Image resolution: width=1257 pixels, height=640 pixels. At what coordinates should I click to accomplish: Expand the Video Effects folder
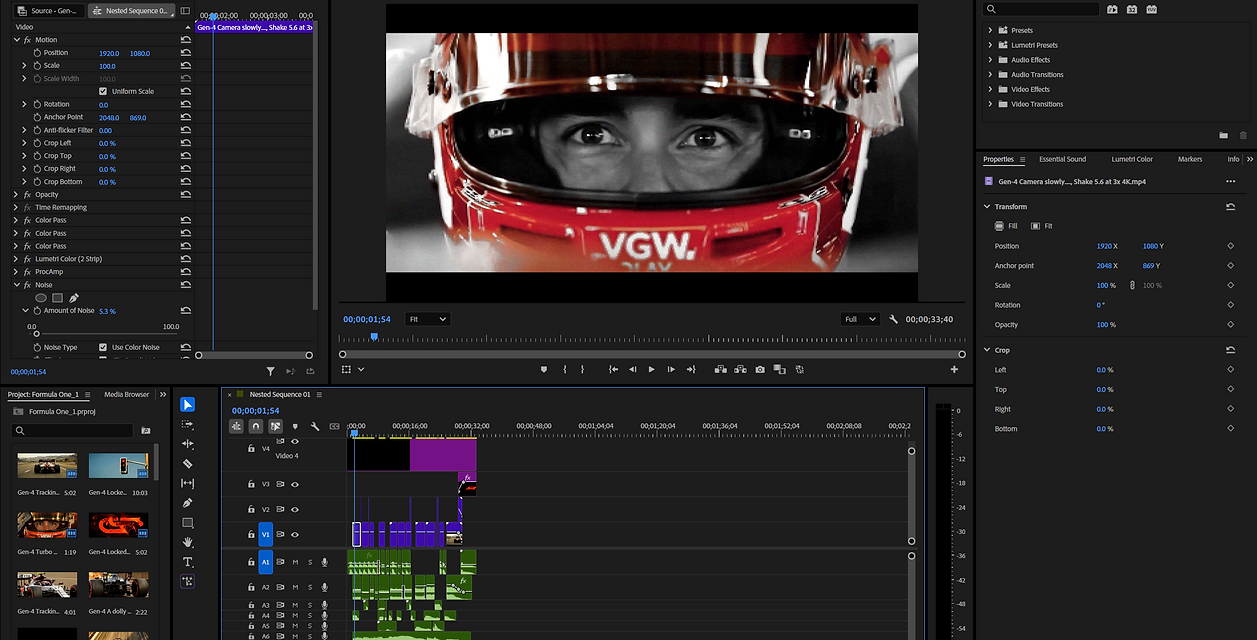(x=990, y=89)
